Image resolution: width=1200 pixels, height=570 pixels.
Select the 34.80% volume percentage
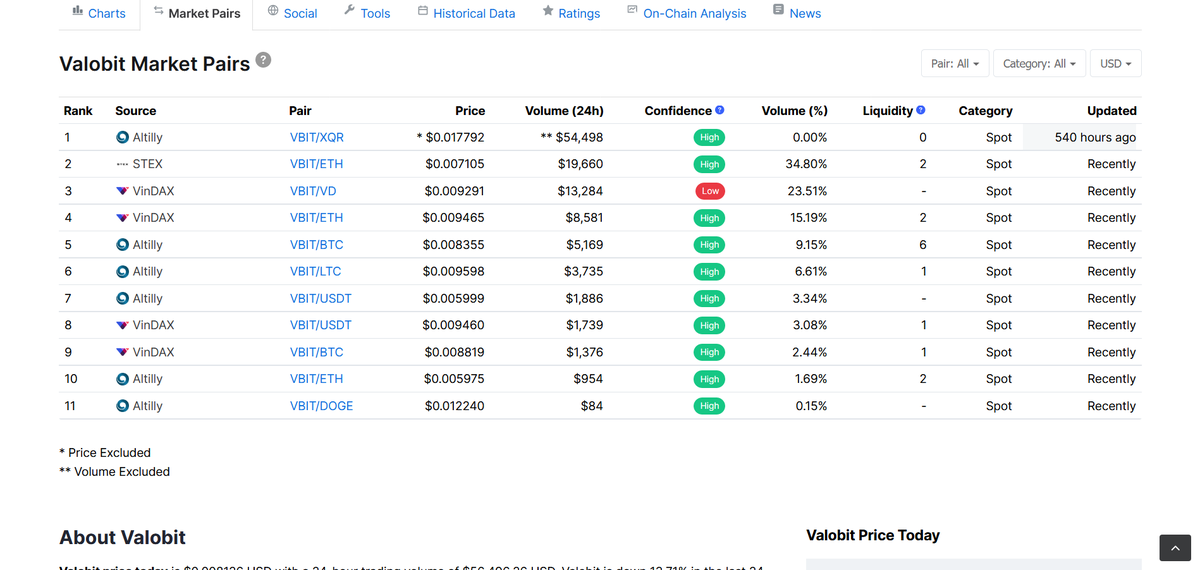807,164
